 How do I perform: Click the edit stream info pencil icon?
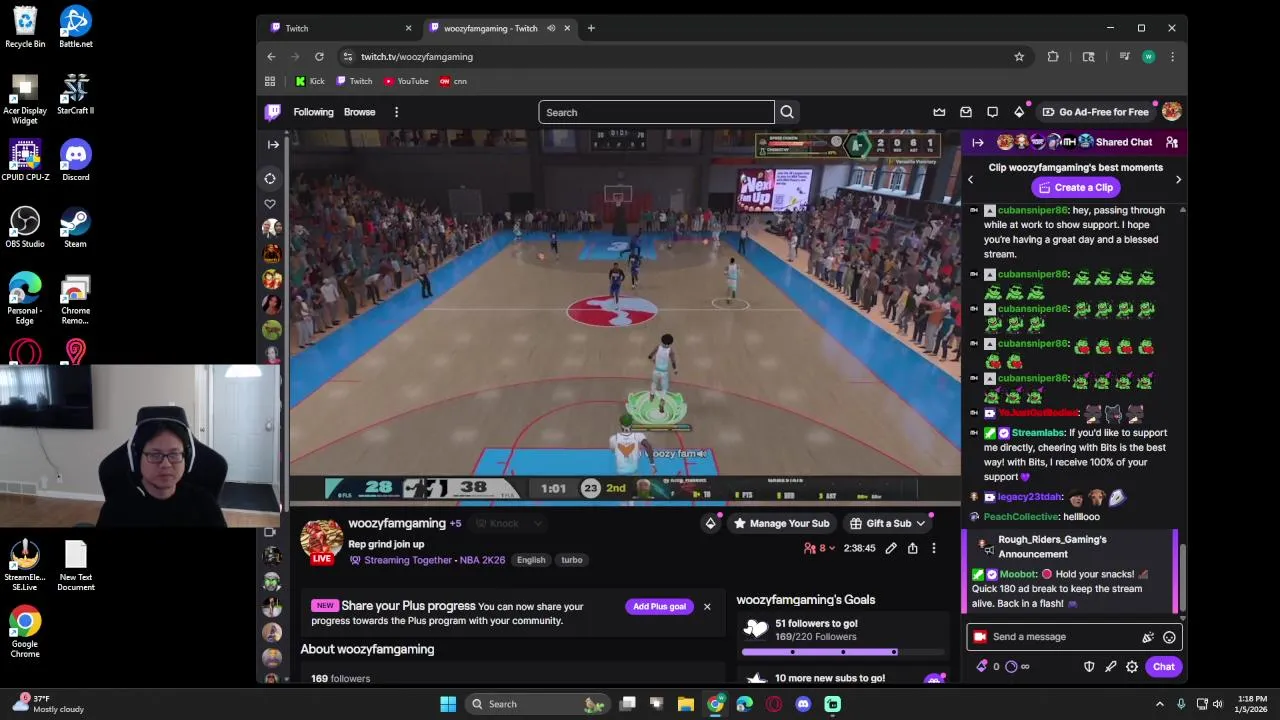891,548
